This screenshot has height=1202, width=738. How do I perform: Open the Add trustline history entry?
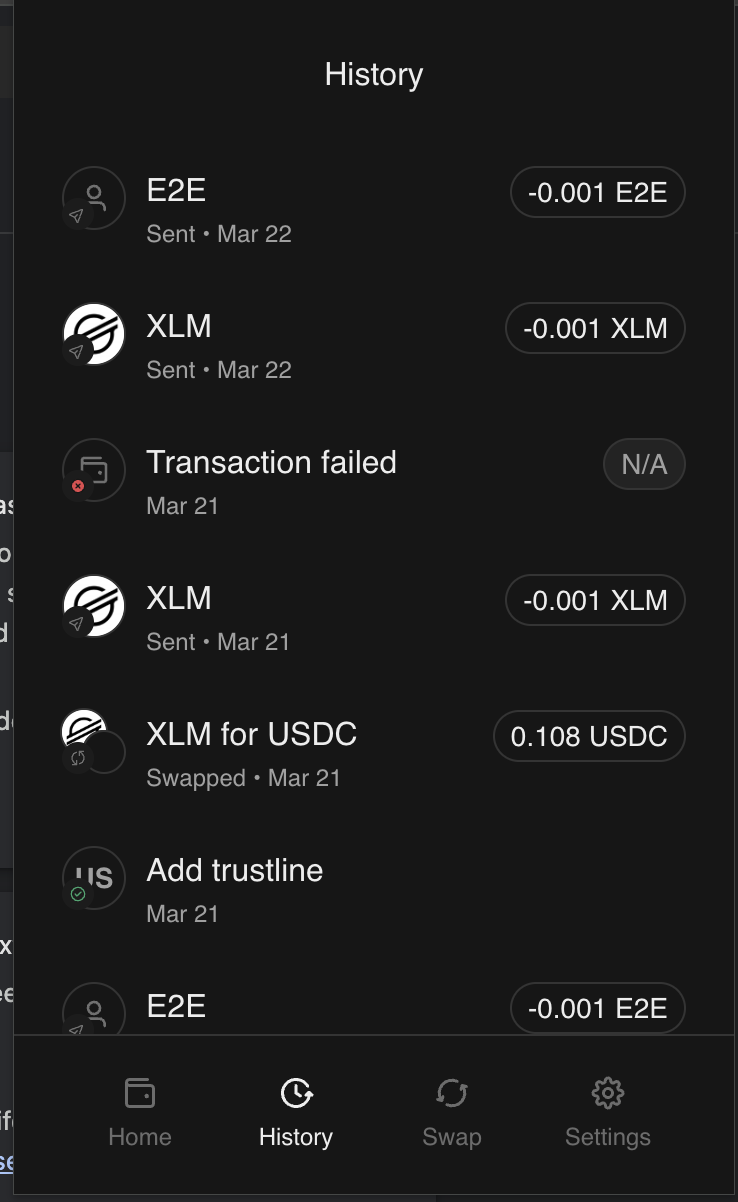(x=234, y=871)
